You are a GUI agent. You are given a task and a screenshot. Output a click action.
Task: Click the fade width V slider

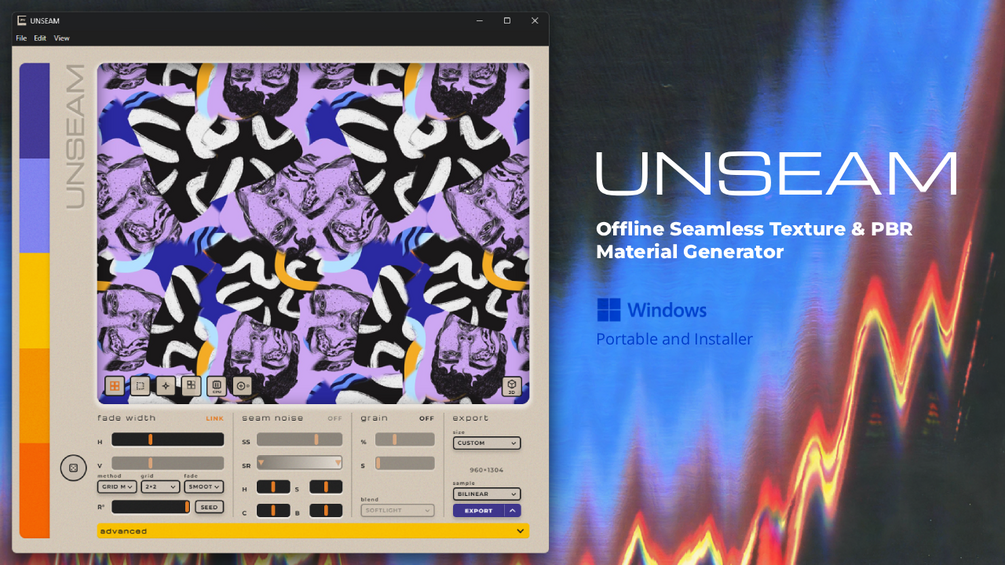point(168,463)
